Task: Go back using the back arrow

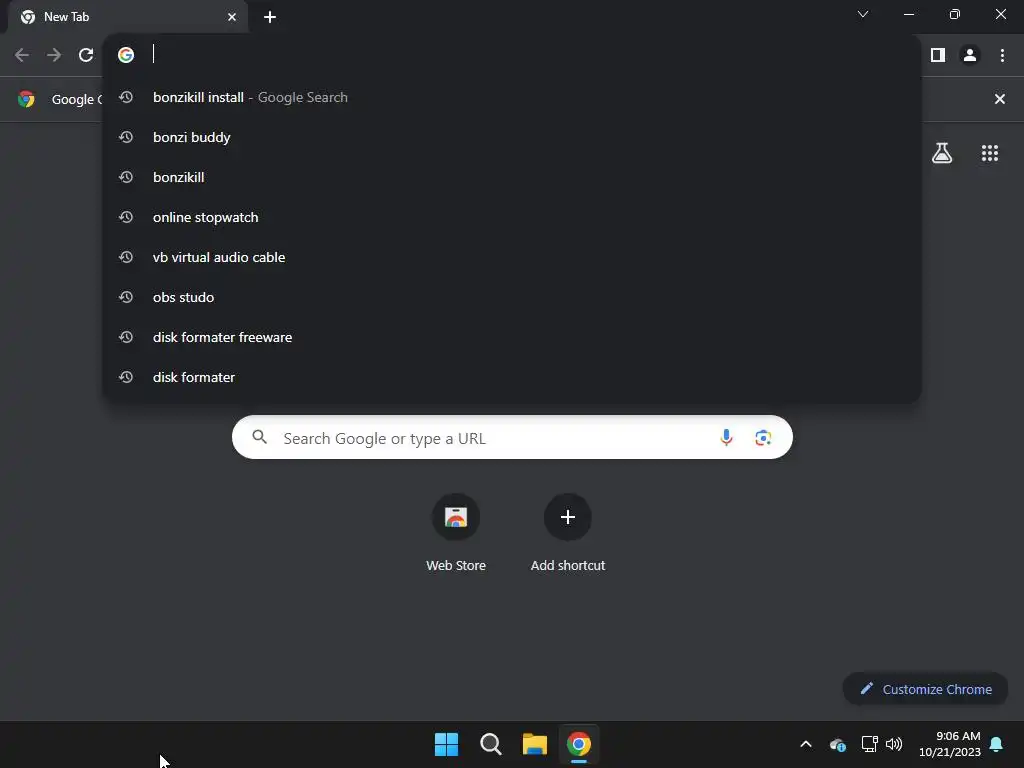Action: pyautogui.click(x=22, y=55)
